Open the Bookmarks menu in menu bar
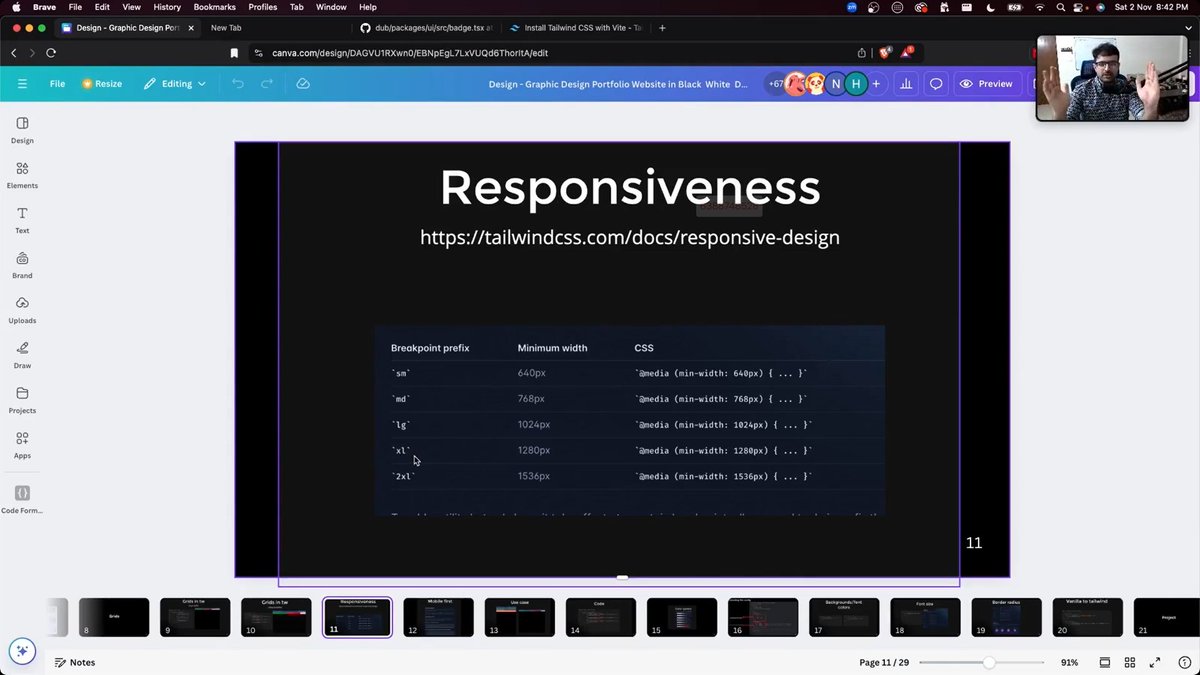Viewport: 1200px width, 675px height. point(214,7)
